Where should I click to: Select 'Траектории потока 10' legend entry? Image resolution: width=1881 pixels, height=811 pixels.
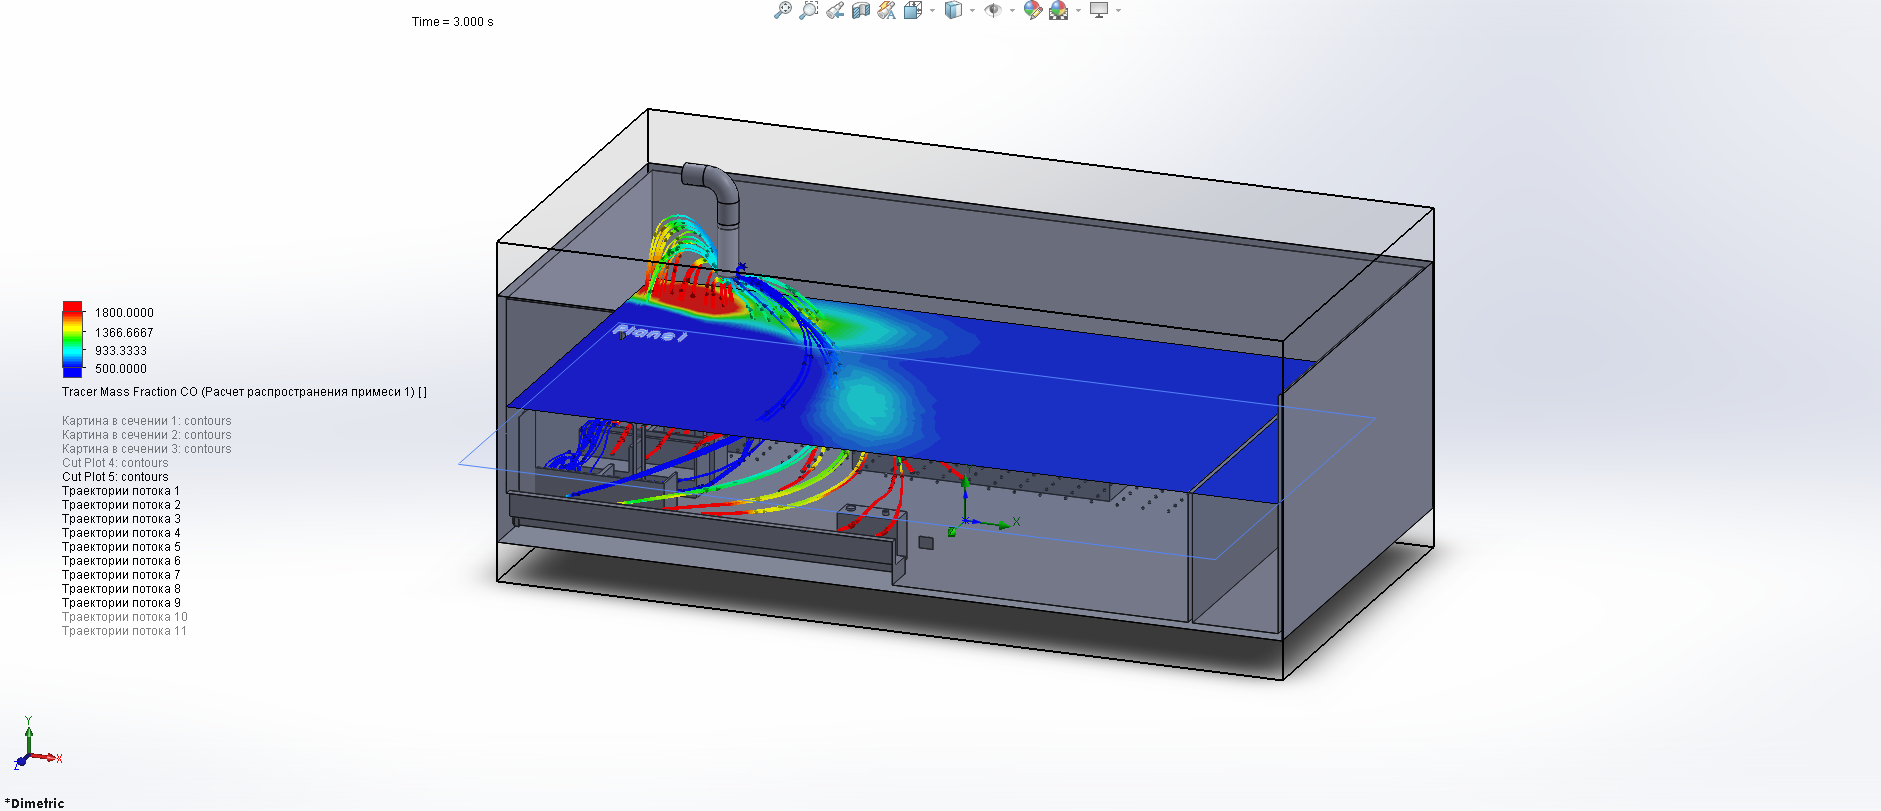coord(124,617)
